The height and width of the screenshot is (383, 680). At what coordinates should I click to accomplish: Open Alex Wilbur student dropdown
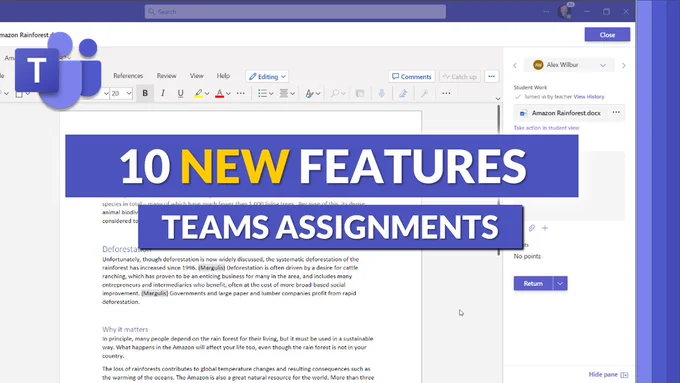click(x=569, y=65)
